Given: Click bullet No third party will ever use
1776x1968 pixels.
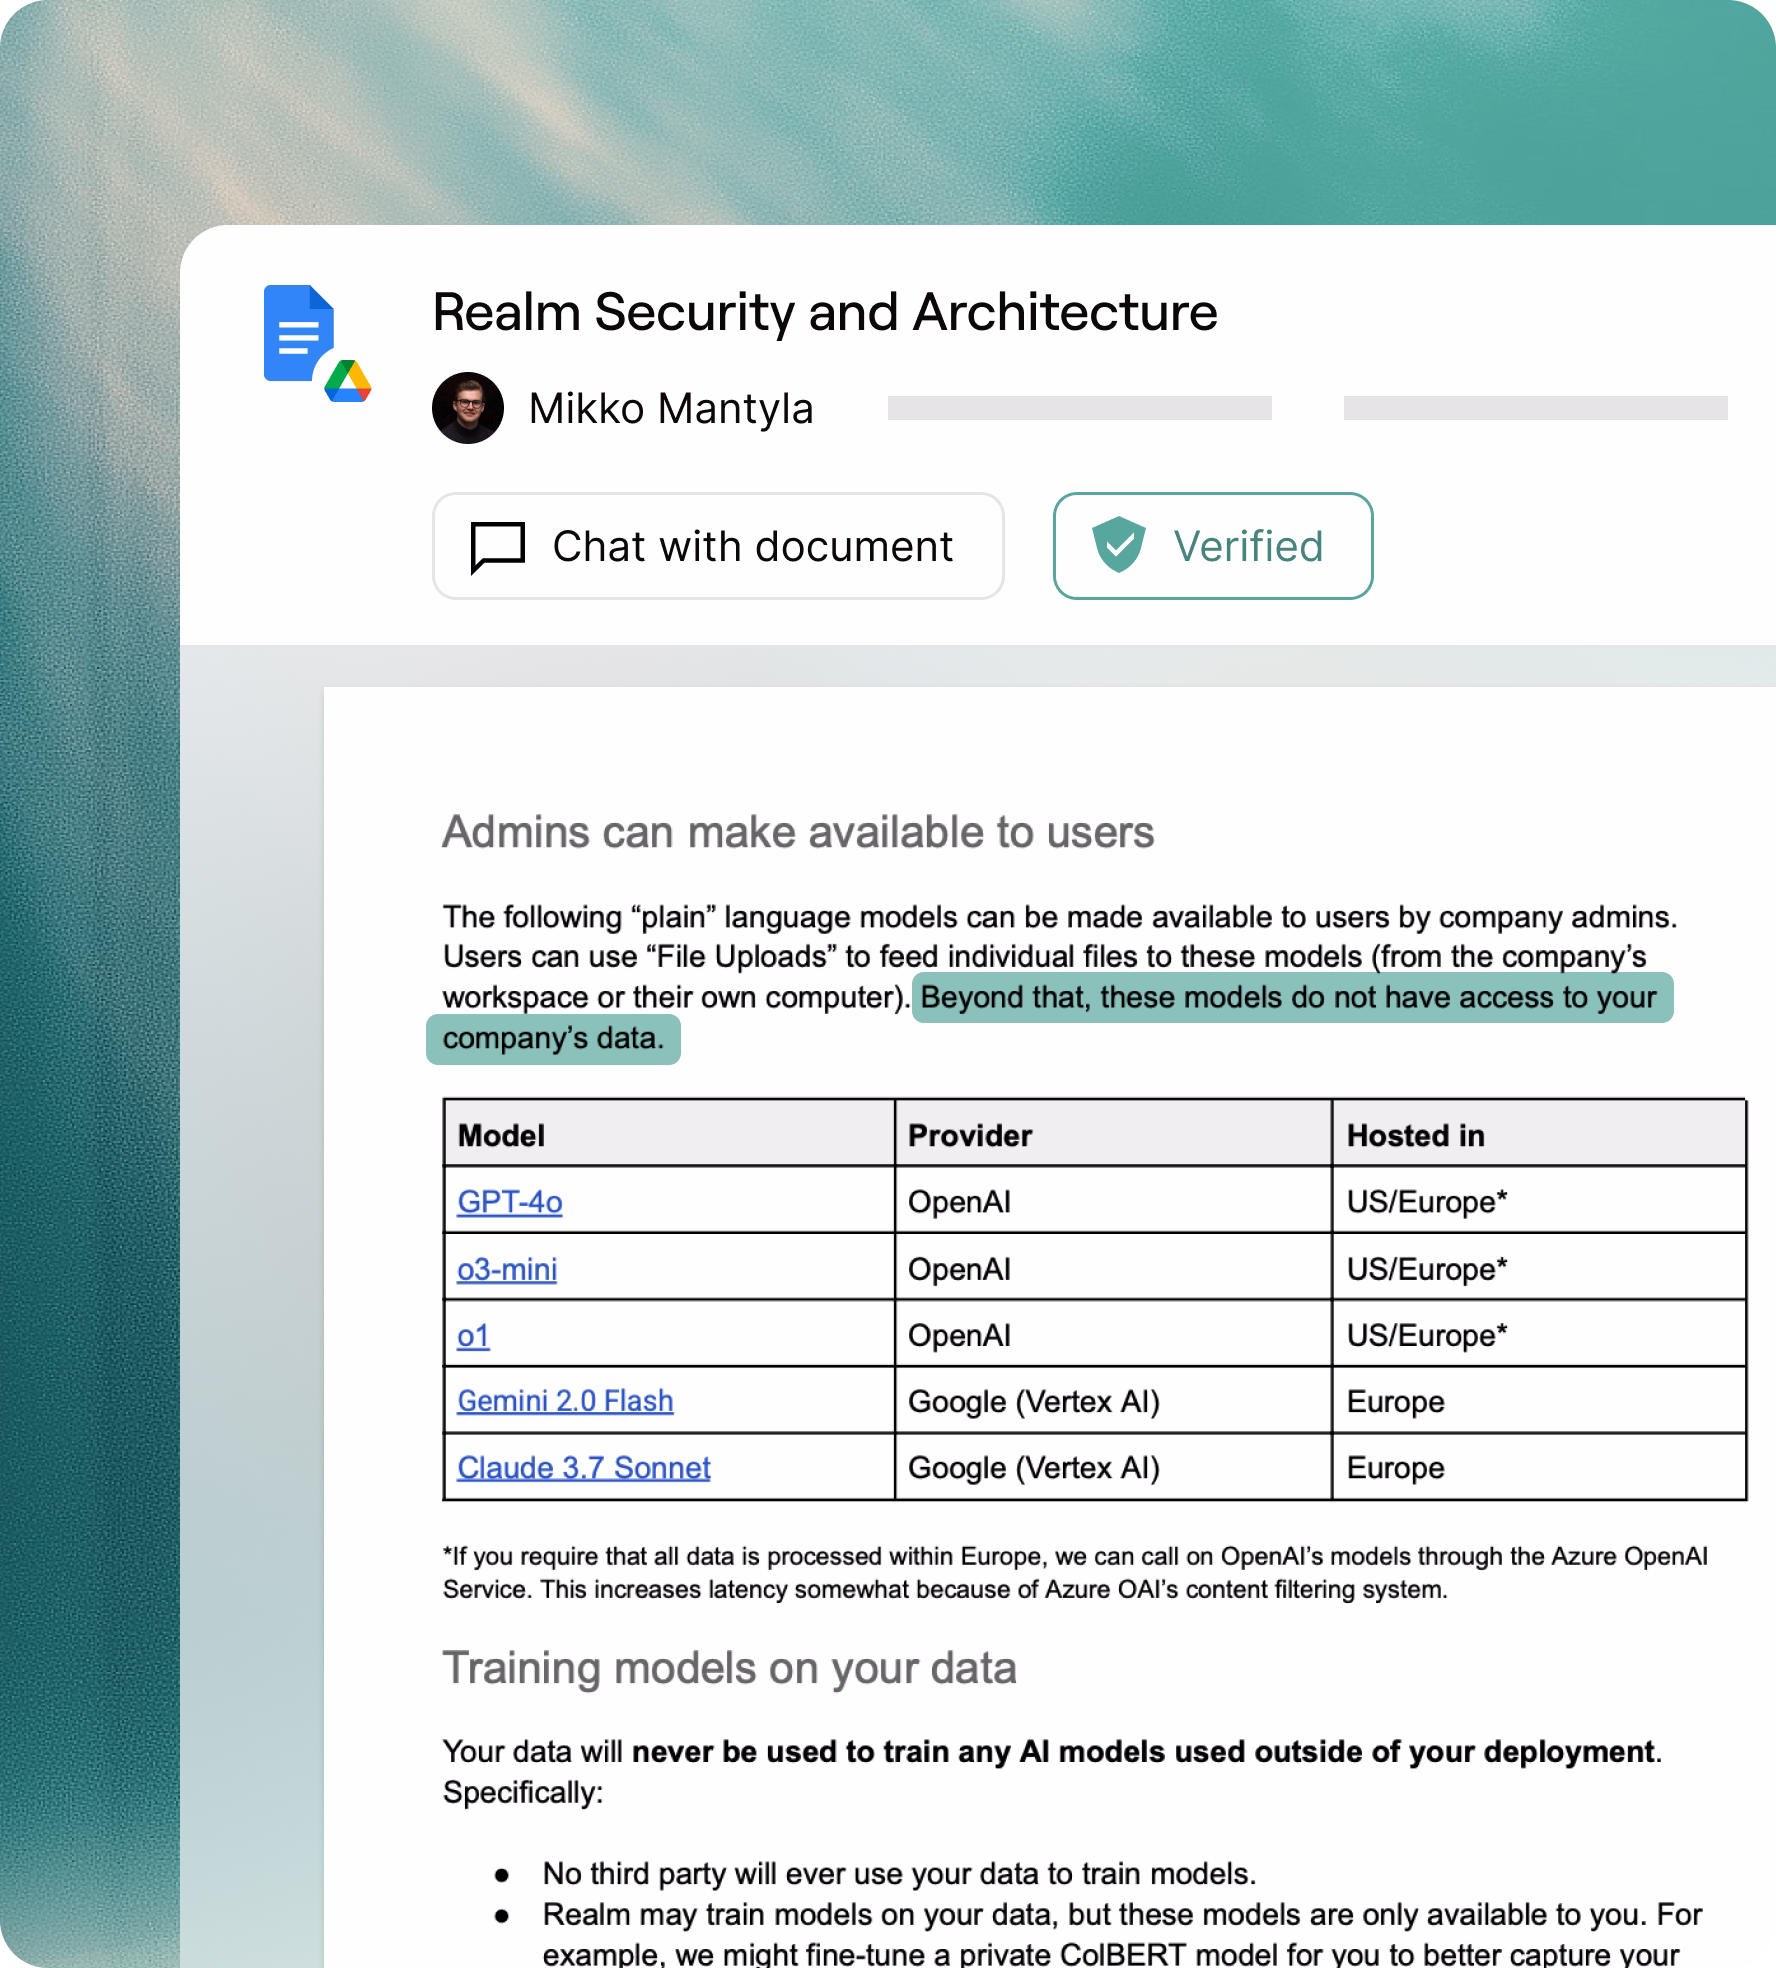Looking at the screenshot, I should click(x=899, y=1873).
